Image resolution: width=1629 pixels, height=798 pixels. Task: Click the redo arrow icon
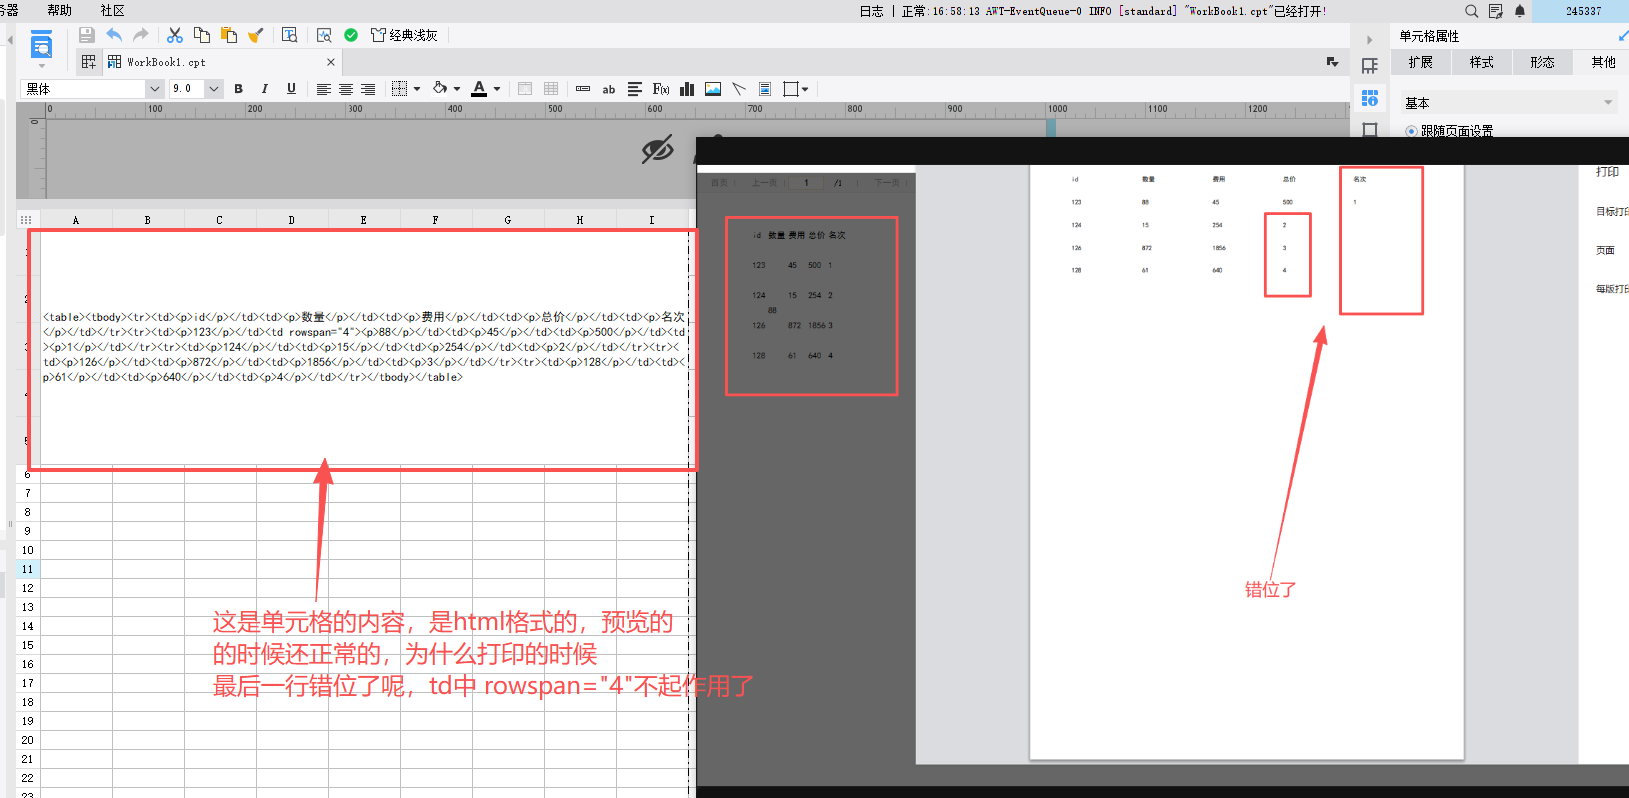click(x=141, y=35)
